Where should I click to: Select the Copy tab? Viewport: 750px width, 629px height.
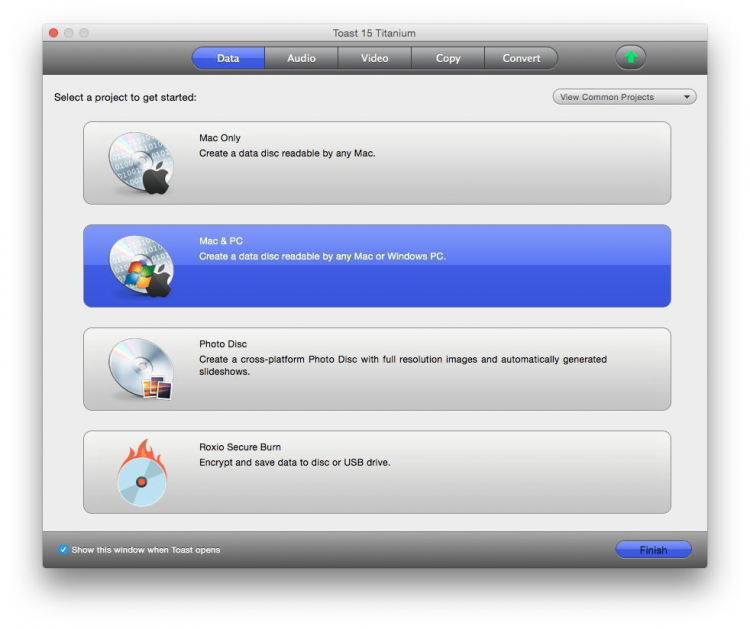448,58
